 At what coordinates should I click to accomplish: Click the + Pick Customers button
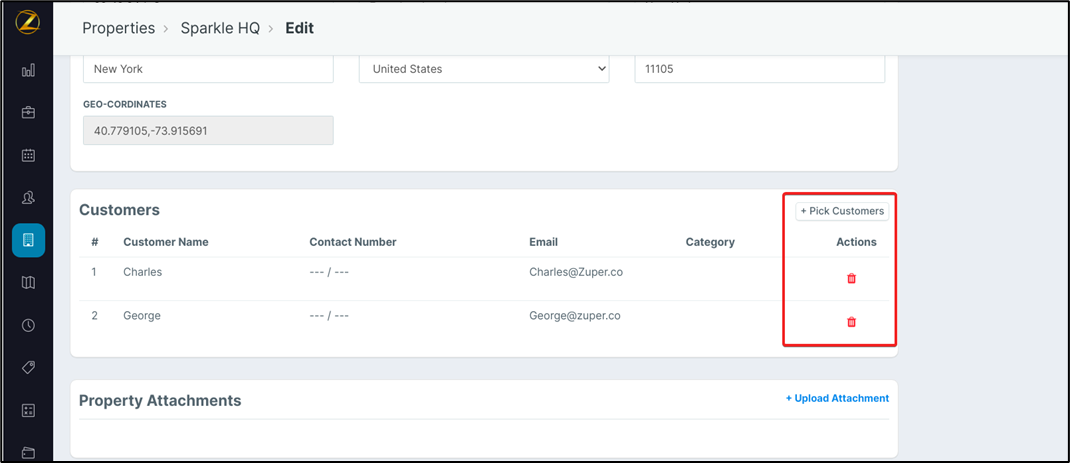(842, 211)
